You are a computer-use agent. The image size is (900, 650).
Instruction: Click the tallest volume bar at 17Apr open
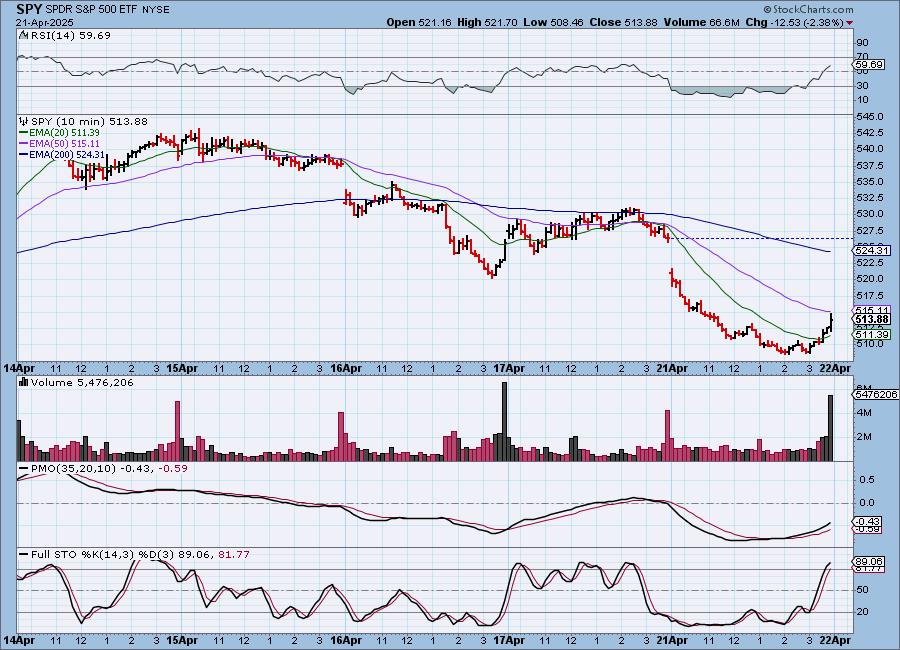coord(505,421)
